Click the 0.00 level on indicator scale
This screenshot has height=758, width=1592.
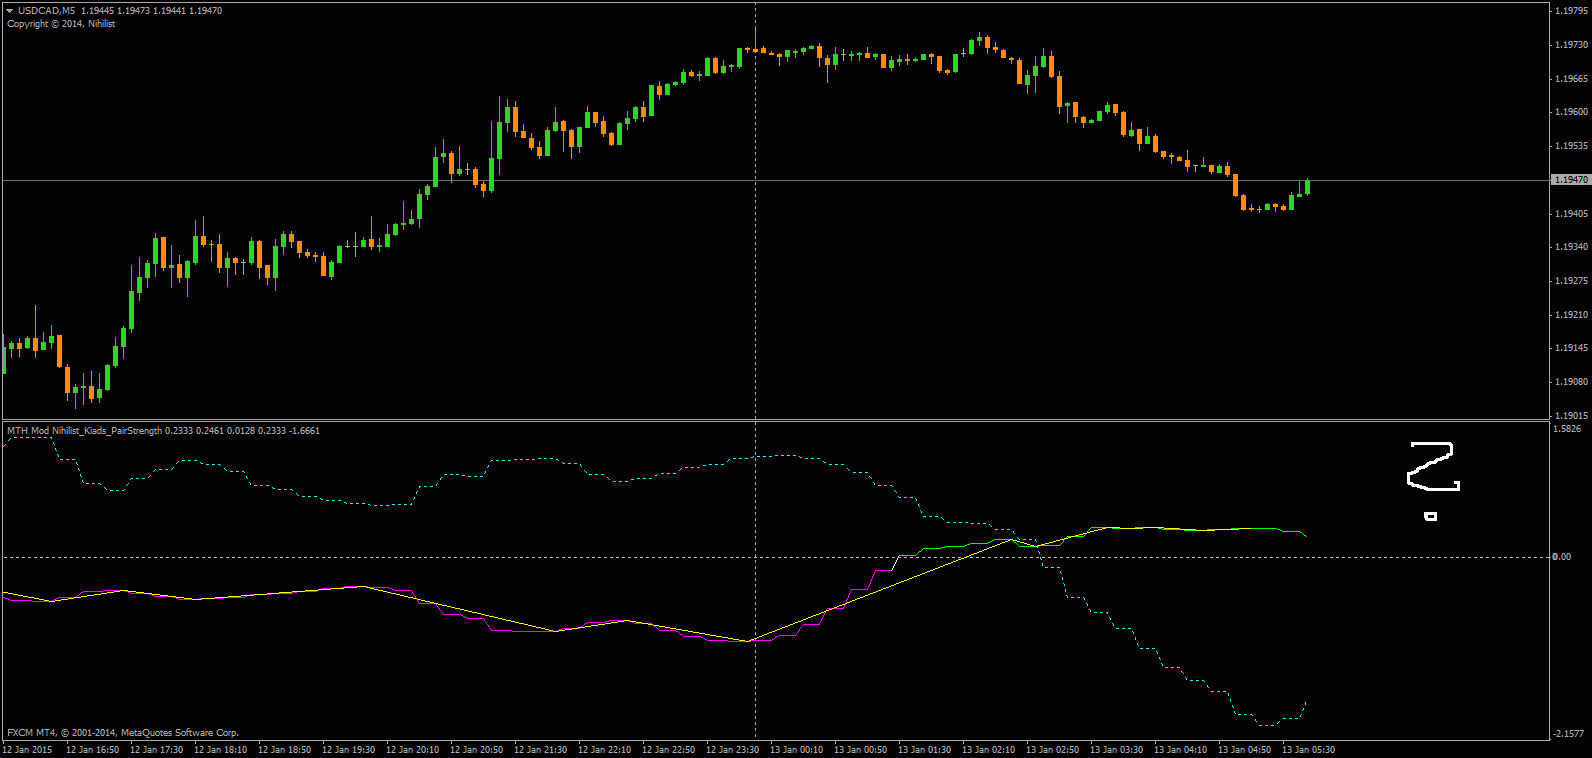pyautogui.click(x=1560, y=557)
